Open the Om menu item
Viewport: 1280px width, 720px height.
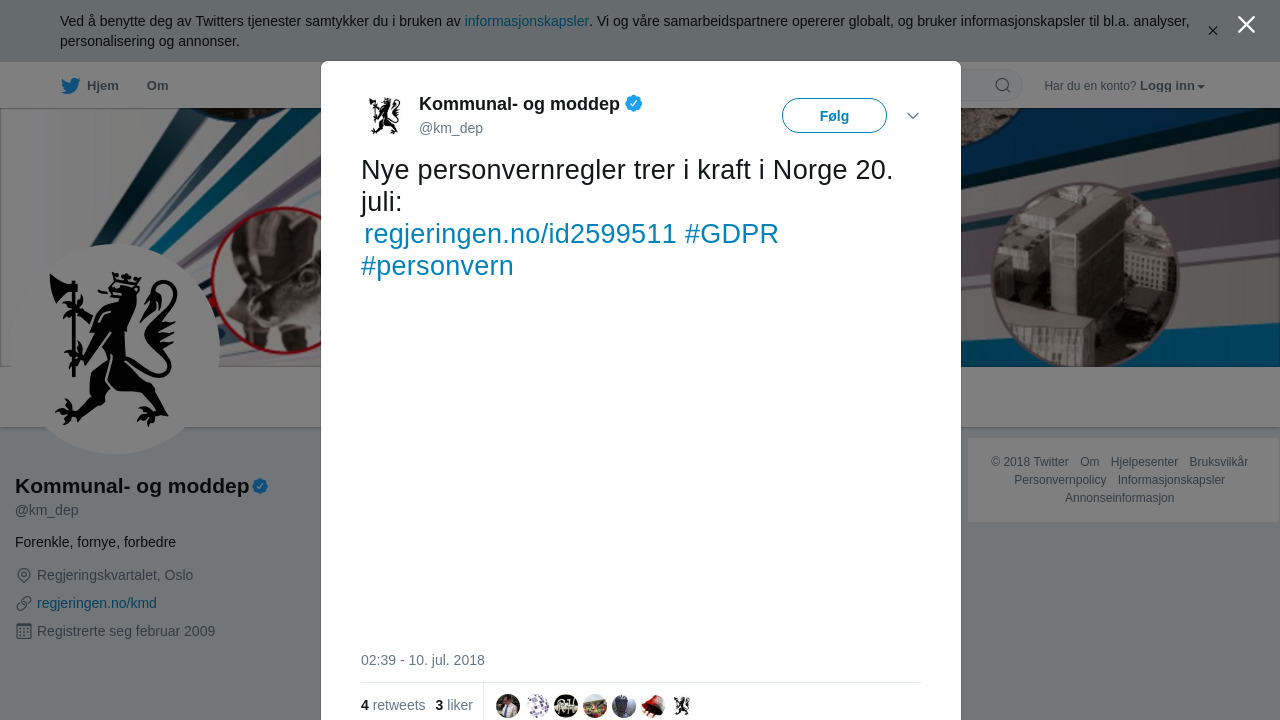coord(157,86)
